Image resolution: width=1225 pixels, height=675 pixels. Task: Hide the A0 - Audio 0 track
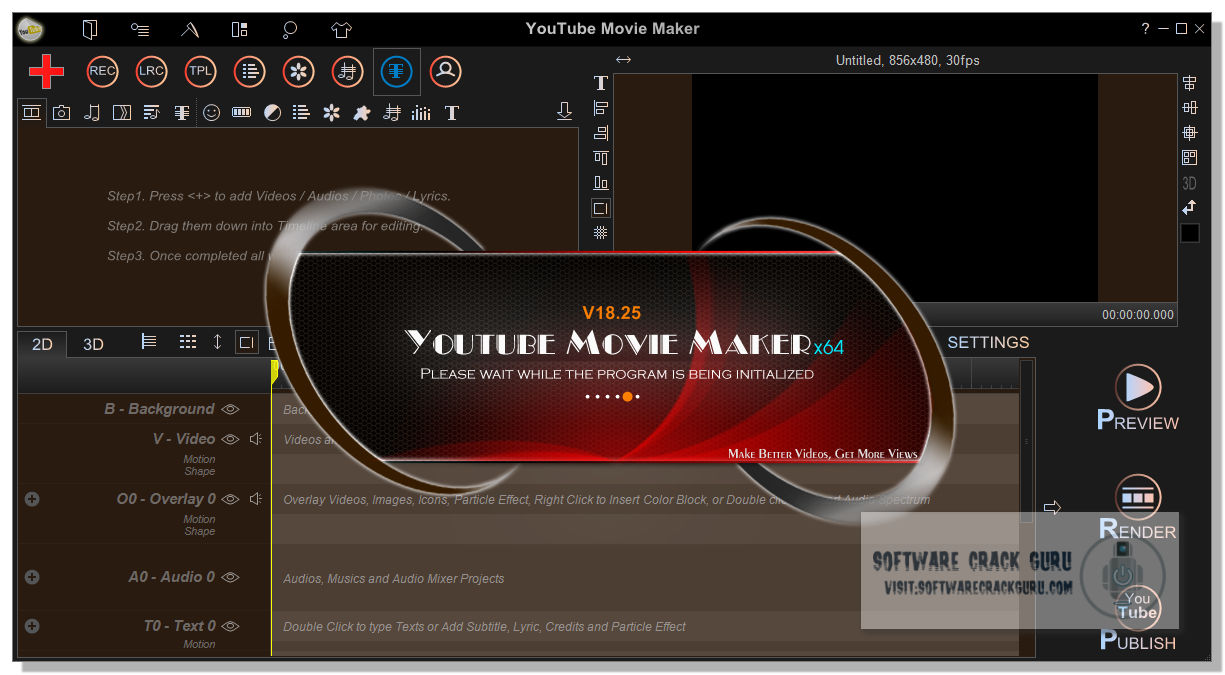coord(231,577)
